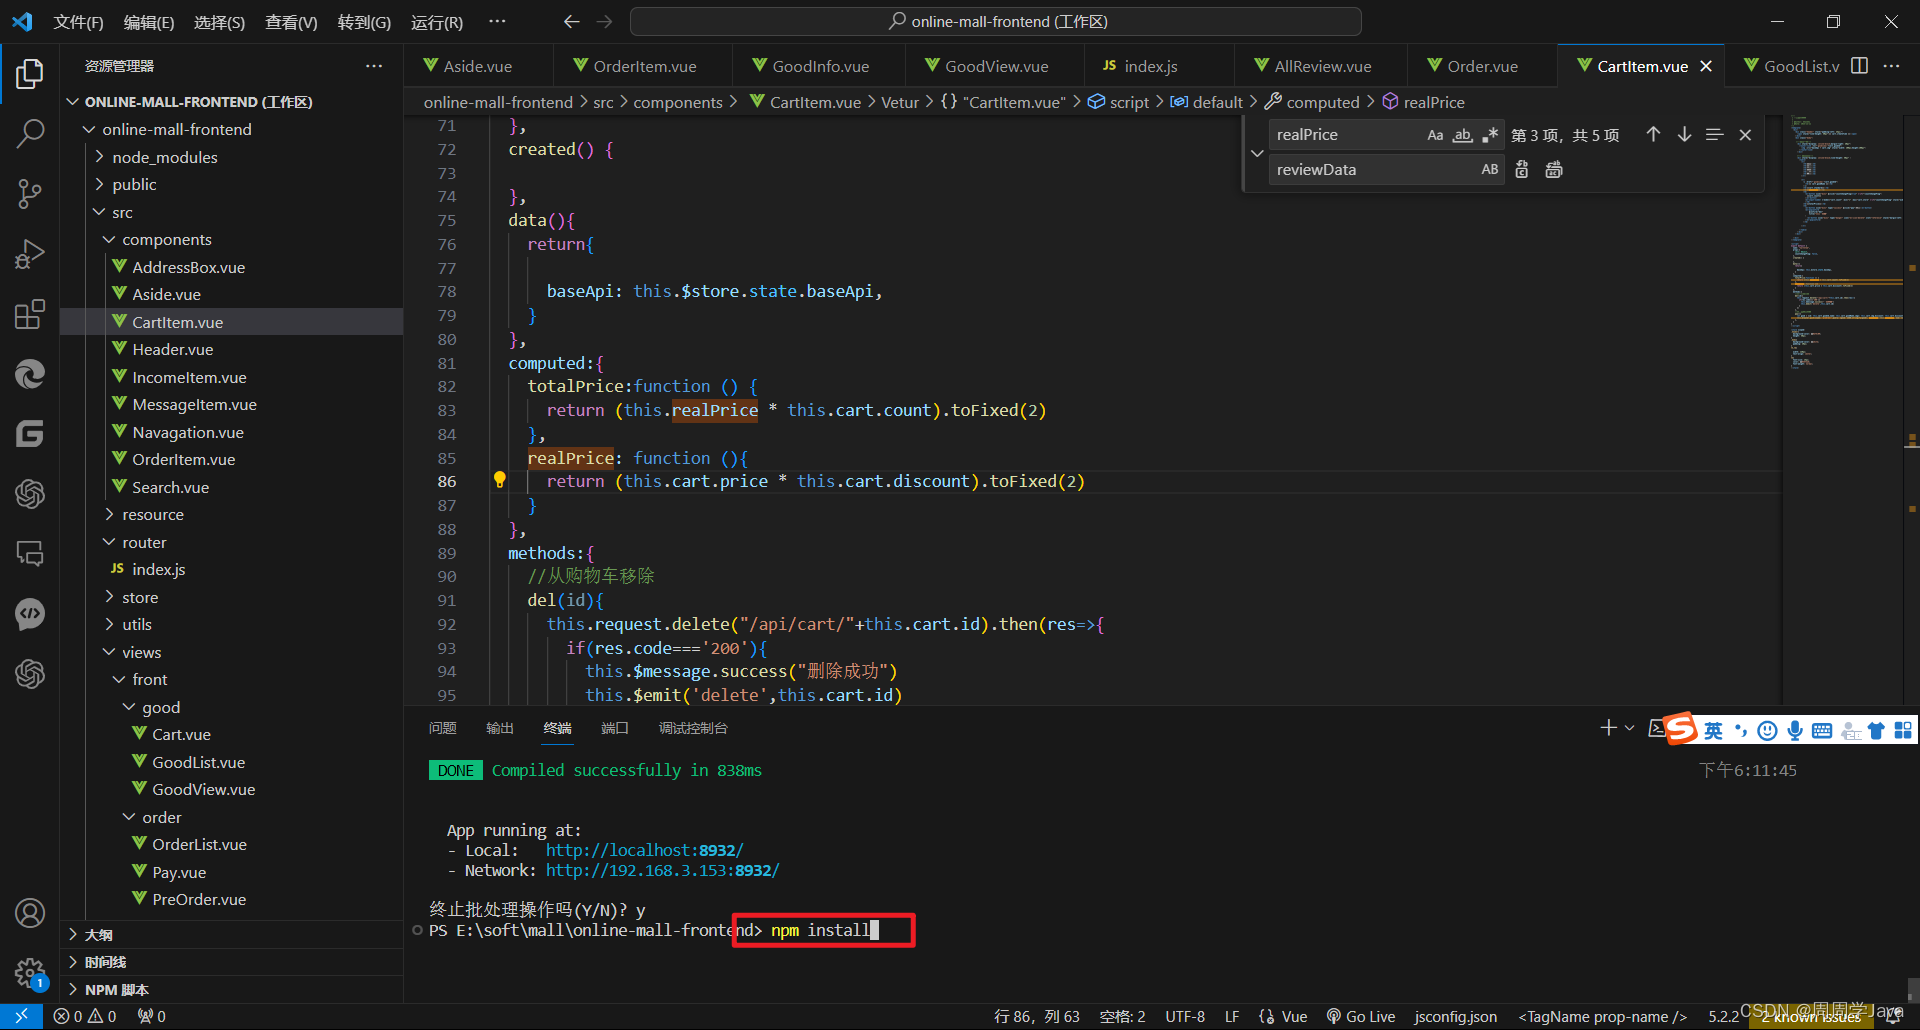This screenshot has height=1030, width=1920.
Task: Create a new terminal with plus icon
Action: click(1608, 728)
